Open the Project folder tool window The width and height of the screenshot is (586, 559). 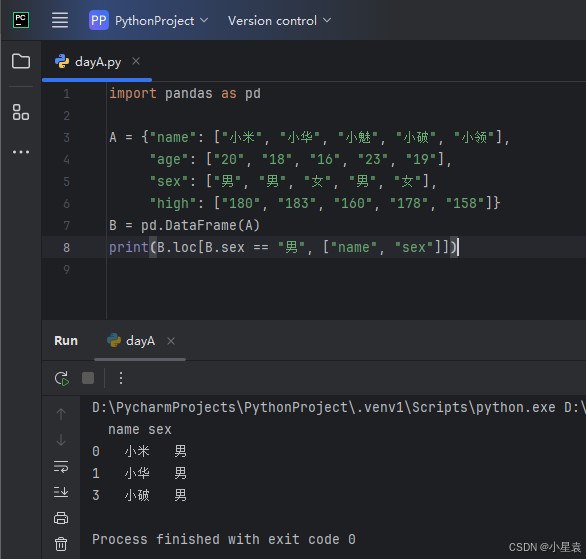[x=21, y=61]
